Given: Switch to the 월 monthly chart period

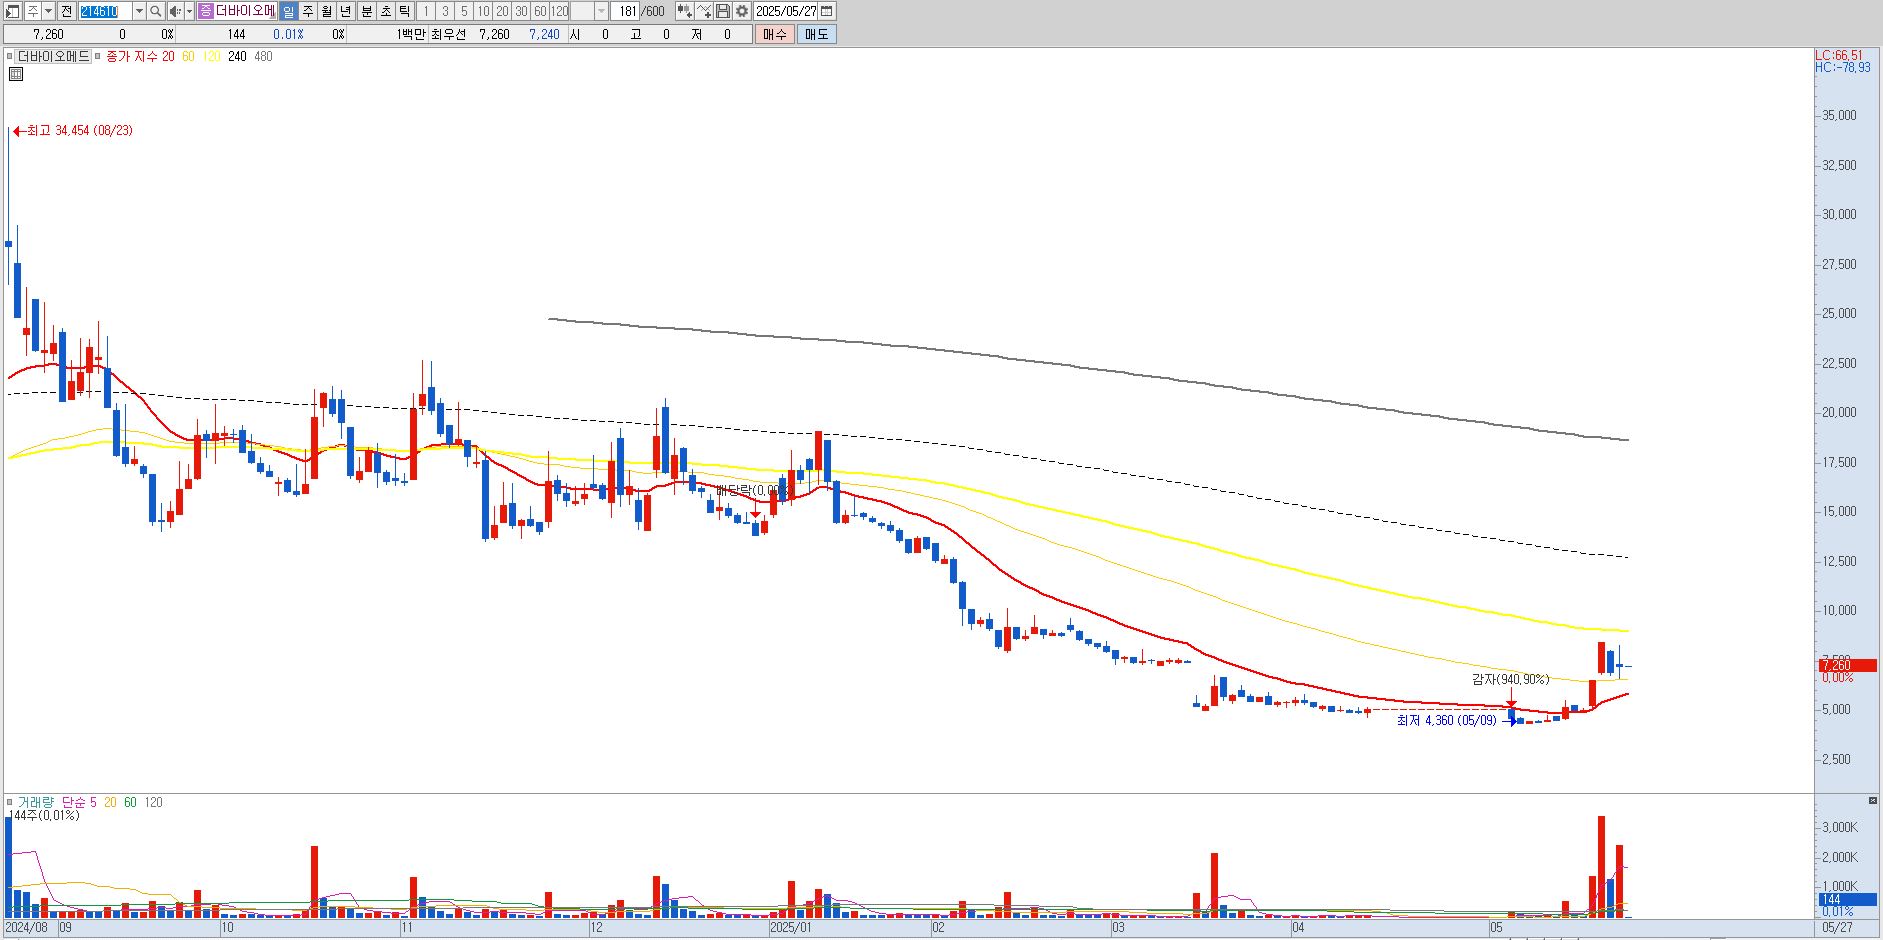Looking at the screenshot, I should [x=326, y=11].
